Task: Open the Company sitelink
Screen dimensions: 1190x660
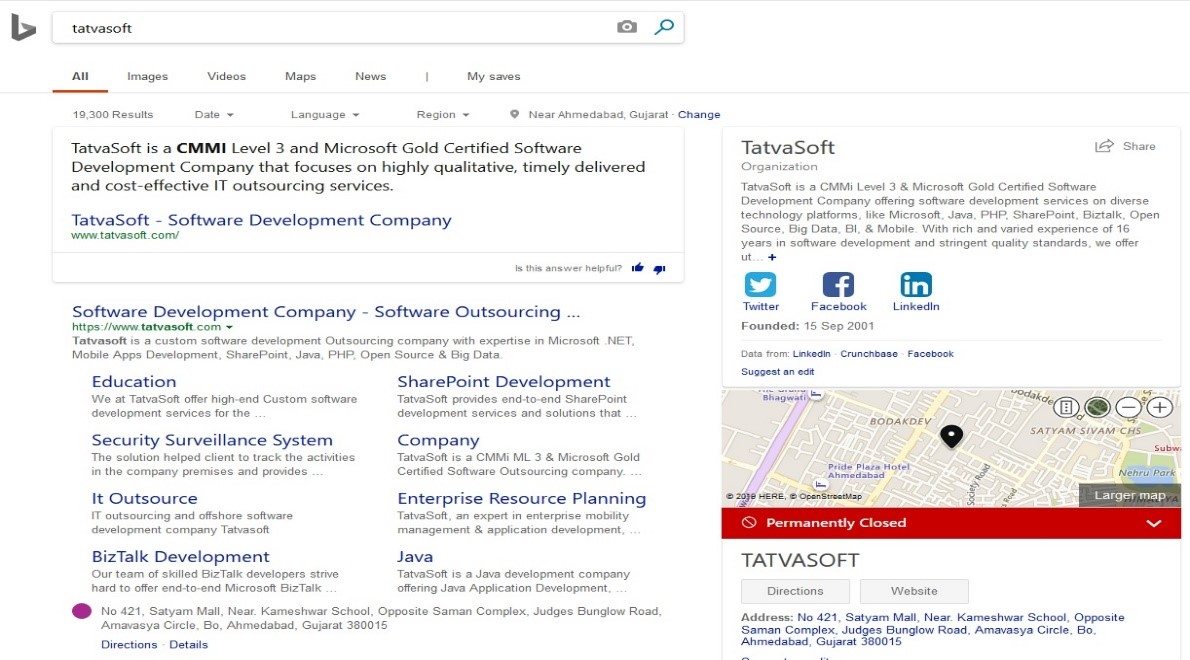Action: click(x=438, y=440)
